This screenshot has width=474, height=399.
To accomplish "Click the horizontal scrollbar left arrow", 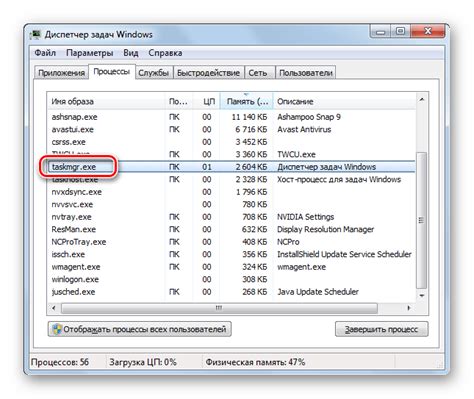I will [x=54, y=308].
